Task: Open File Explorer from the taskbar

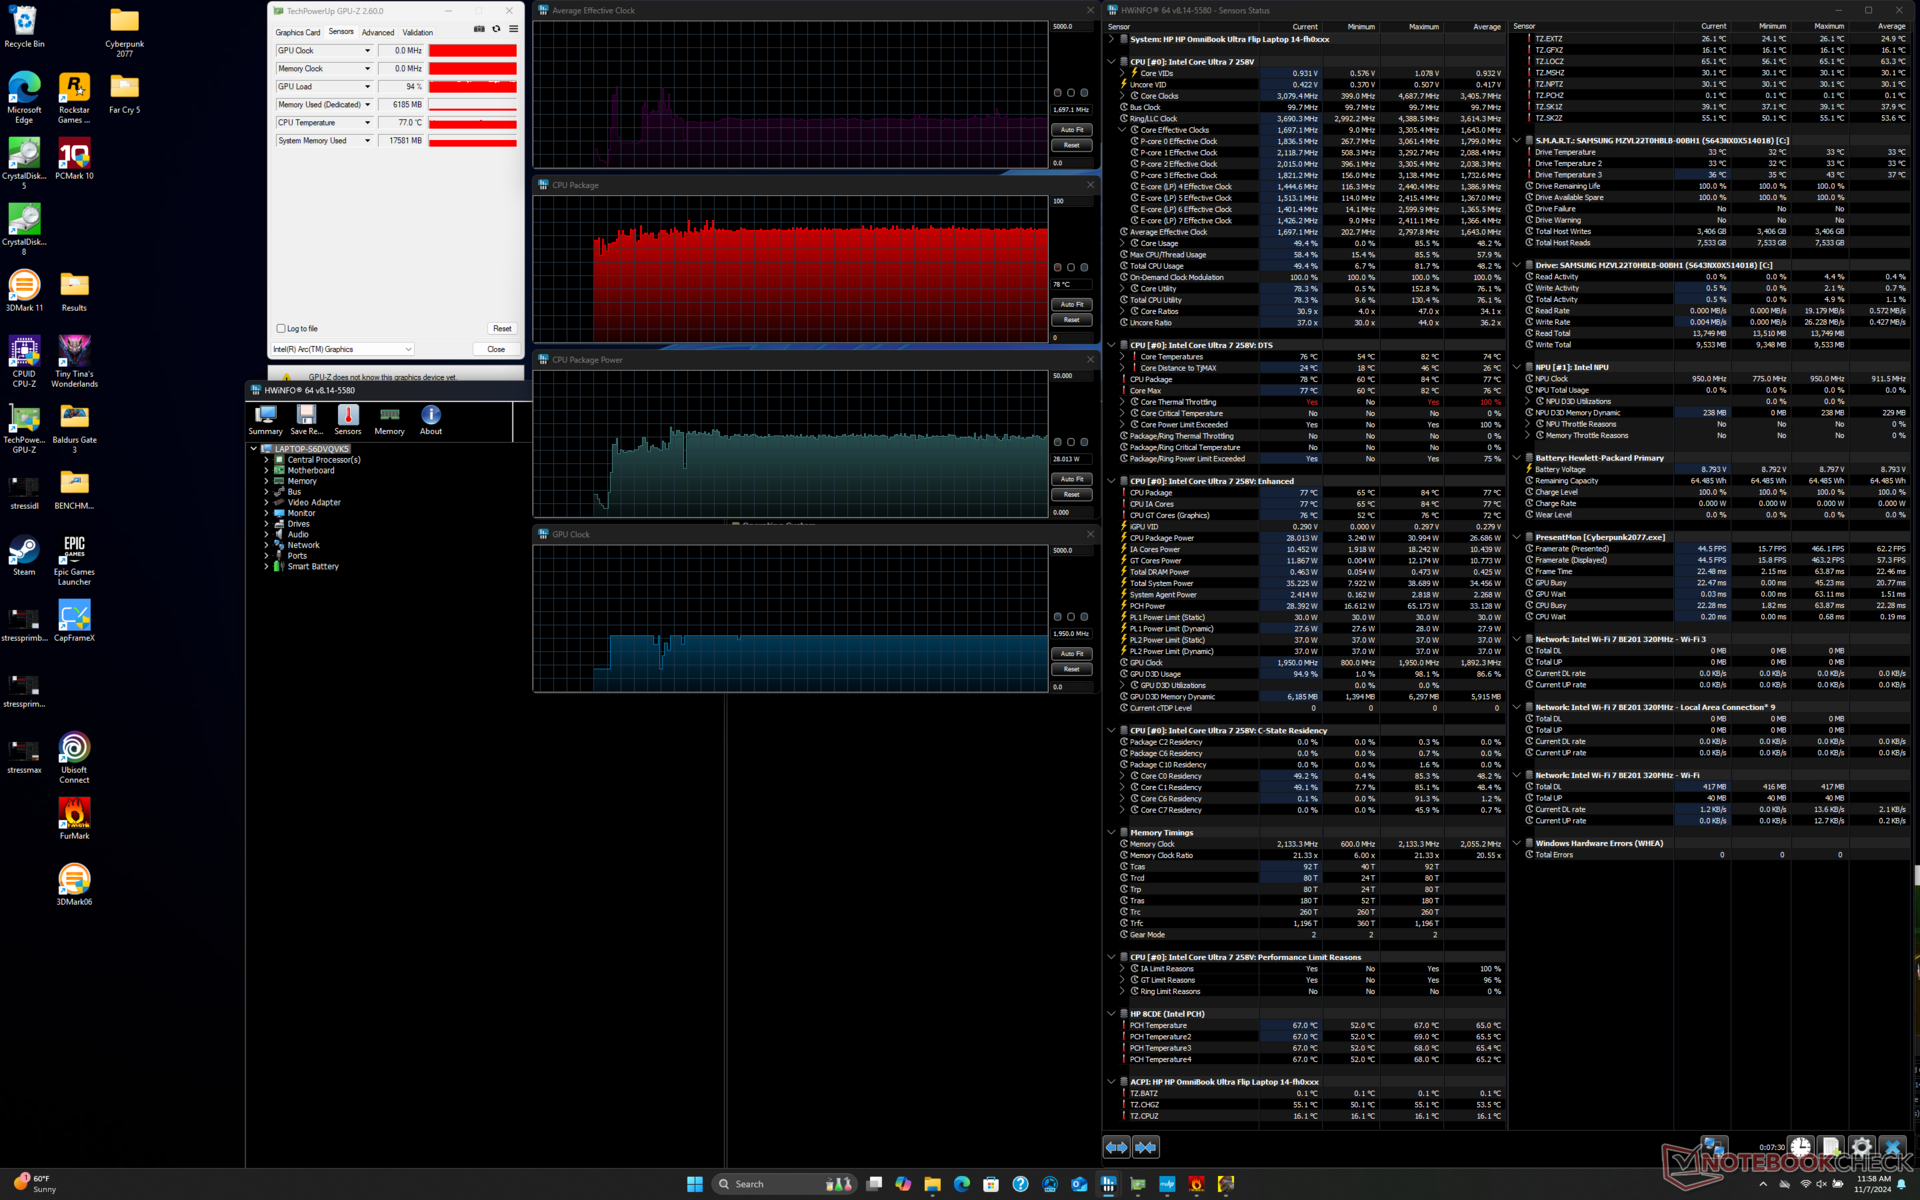Action: [x=932, y=1184]
